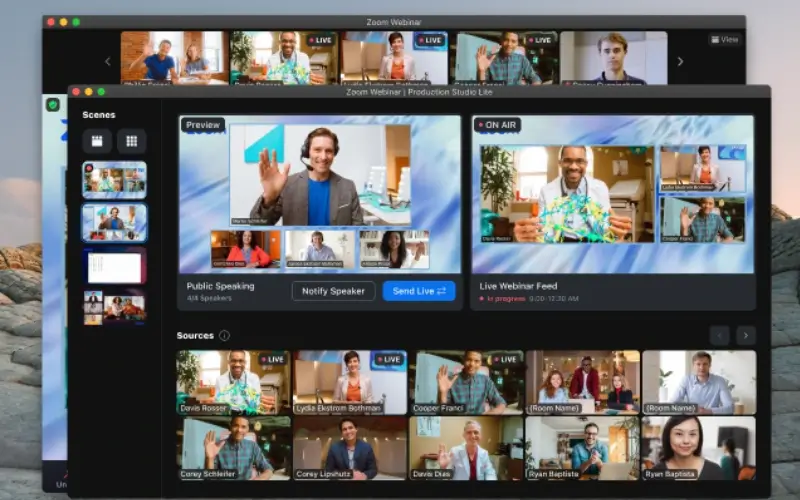
Task: Open the Sources info icon
Action: (x=224, y=335)
